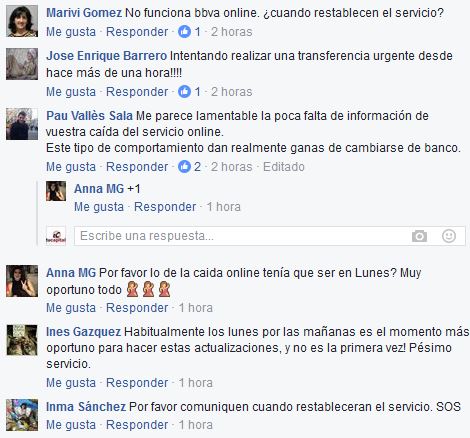Image resolution: width=470 pixels, height=438 pixels.
Task: Open Marivi Gomez's profile picture
Action: click(22, 21)
